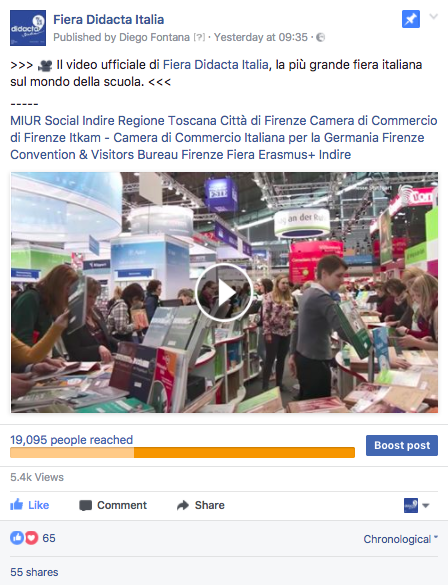Click the pinned post pin icon

tap(411, 19)
